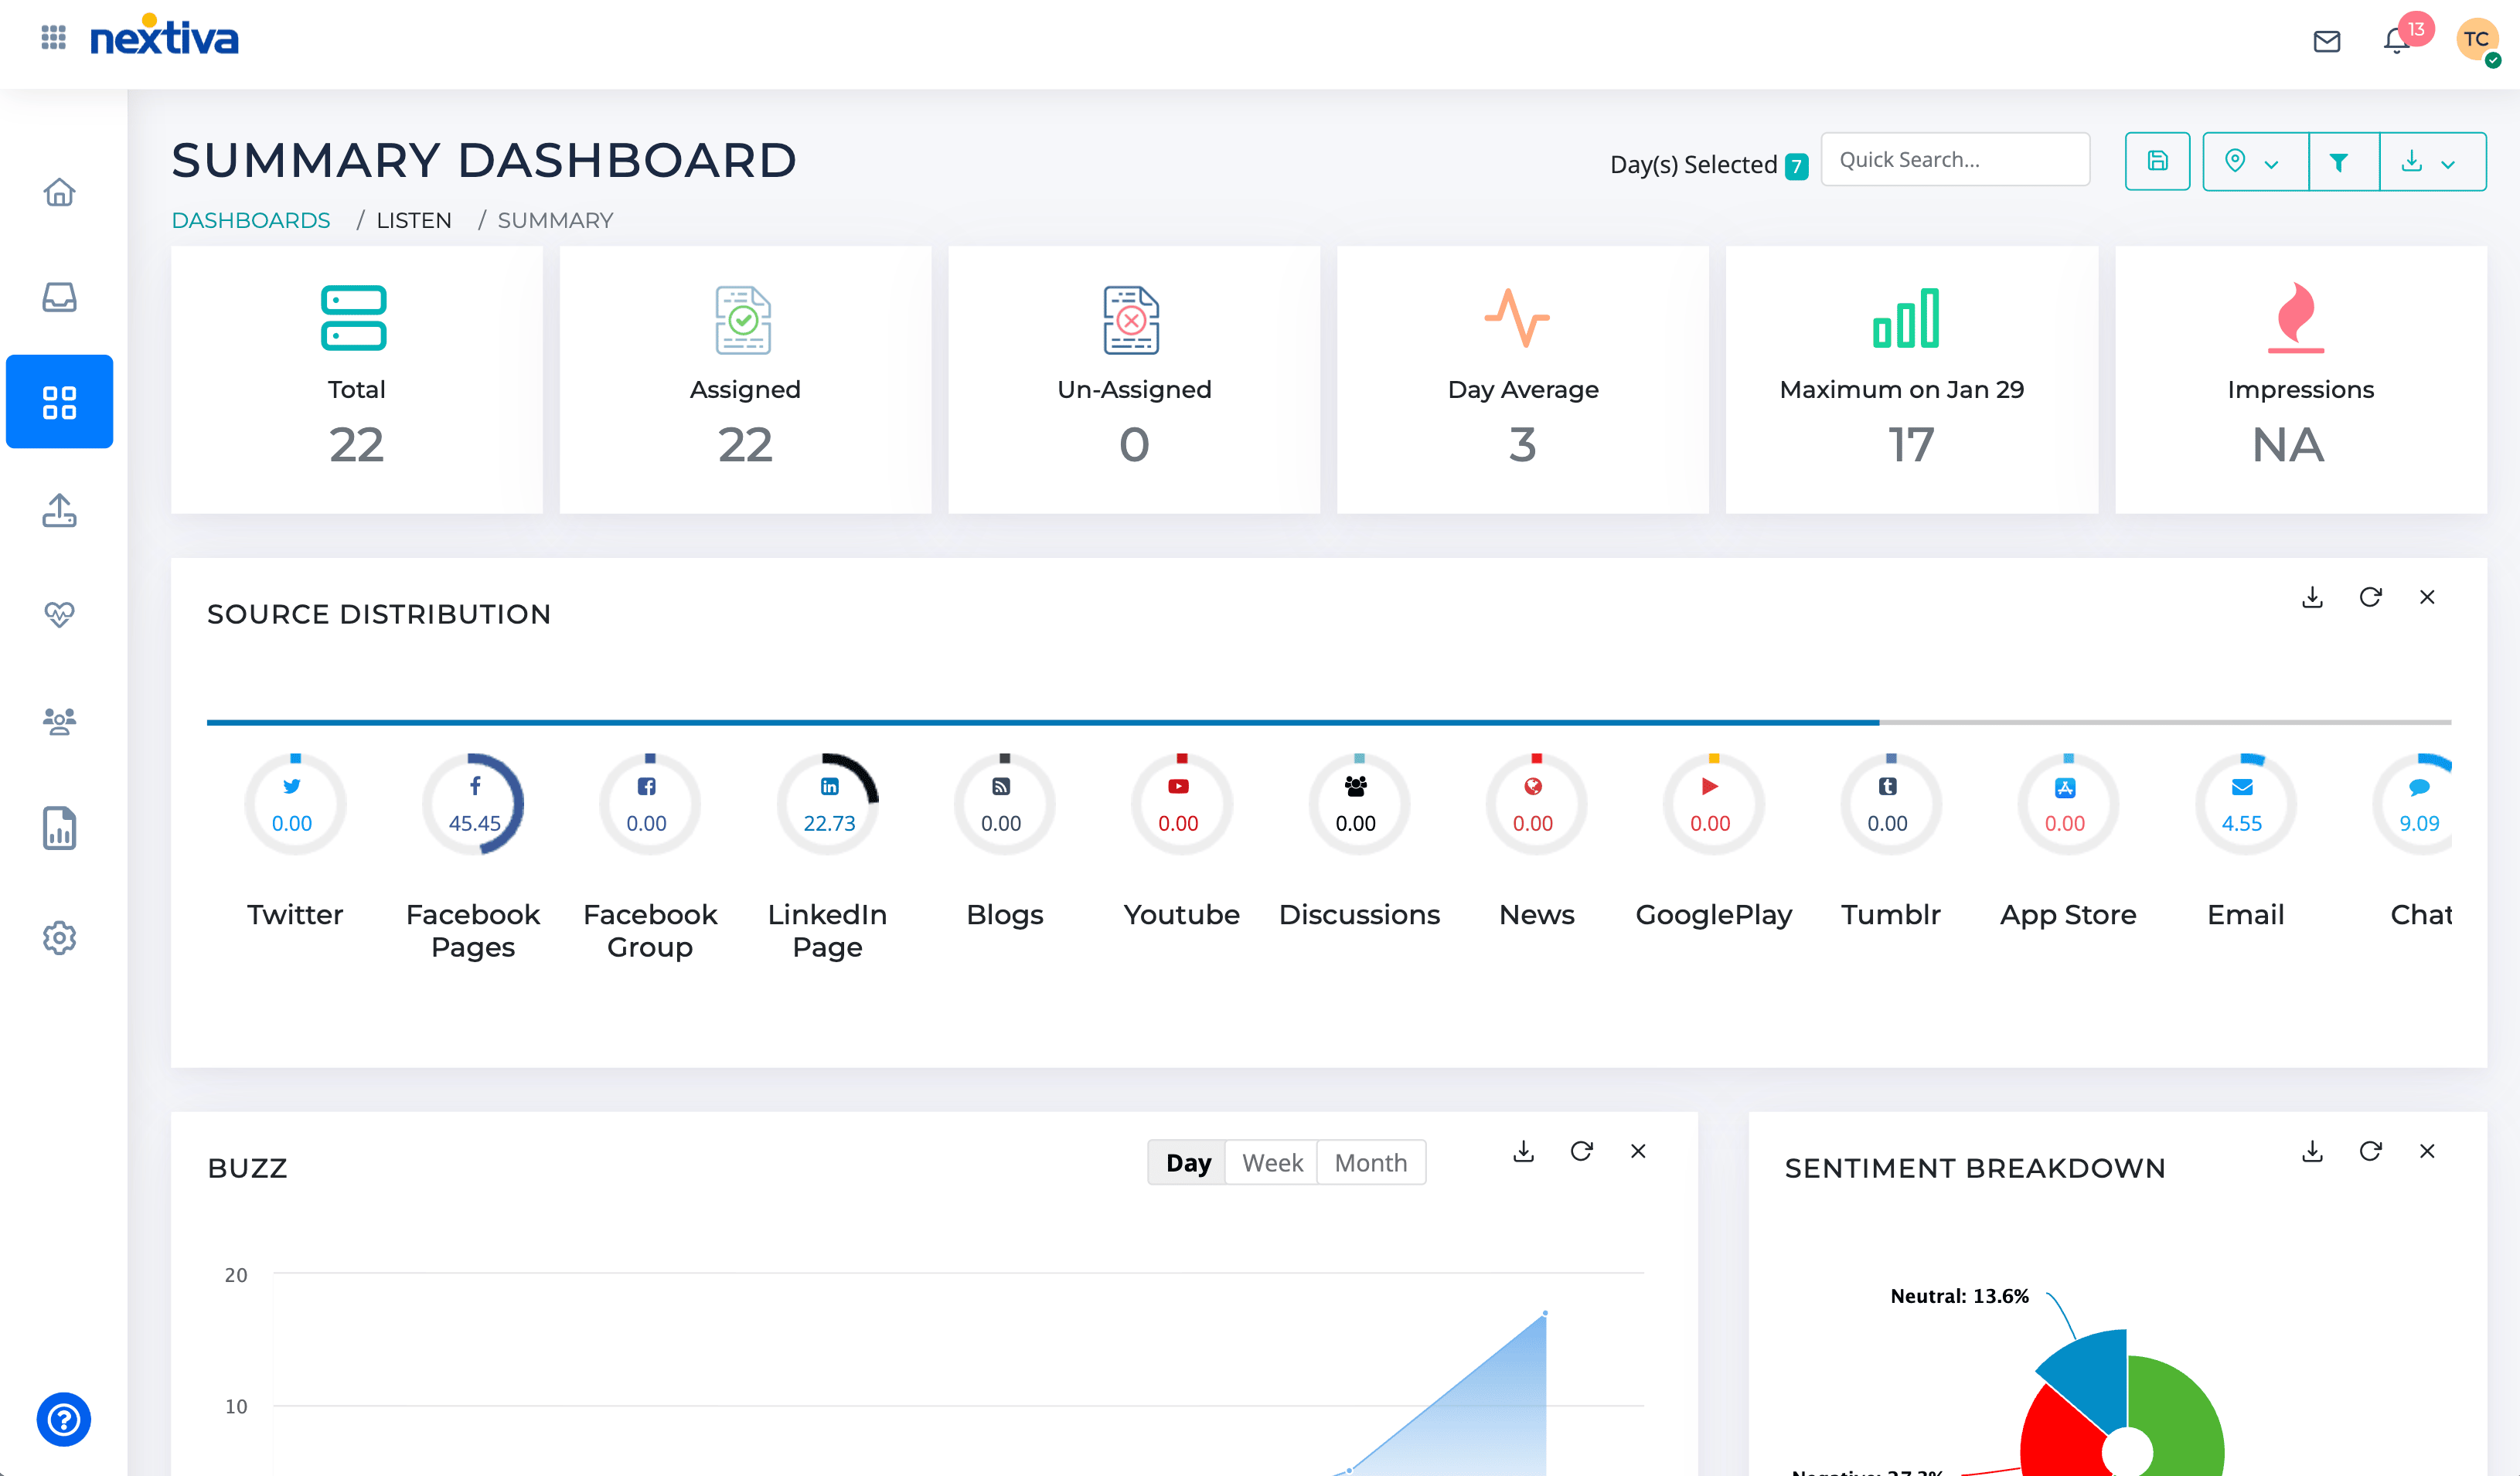The image size is (2520, 1476).
Task: Open the apps grid launcher icon
Action: click(x=53, y=38)
